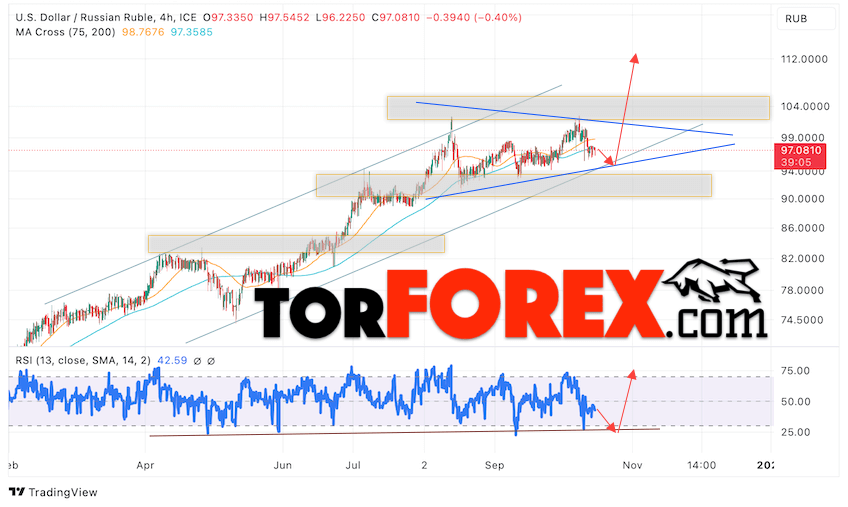Click the Jun label on time axis

click(283, 465)
